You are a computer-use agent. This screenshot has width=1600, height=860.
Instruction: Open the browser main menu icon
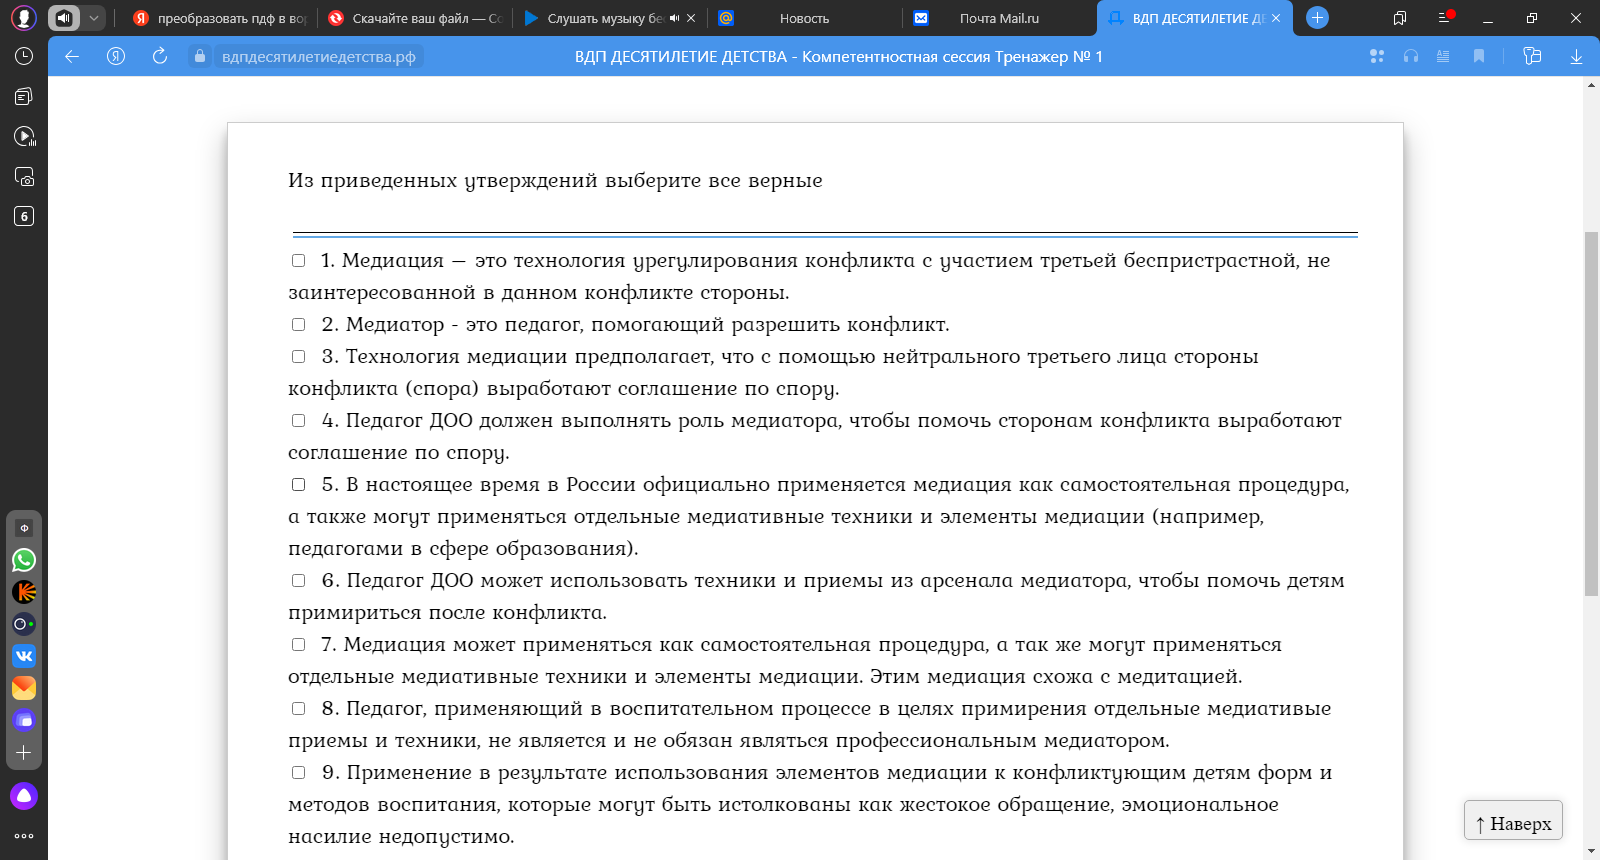coord(1444,18)
